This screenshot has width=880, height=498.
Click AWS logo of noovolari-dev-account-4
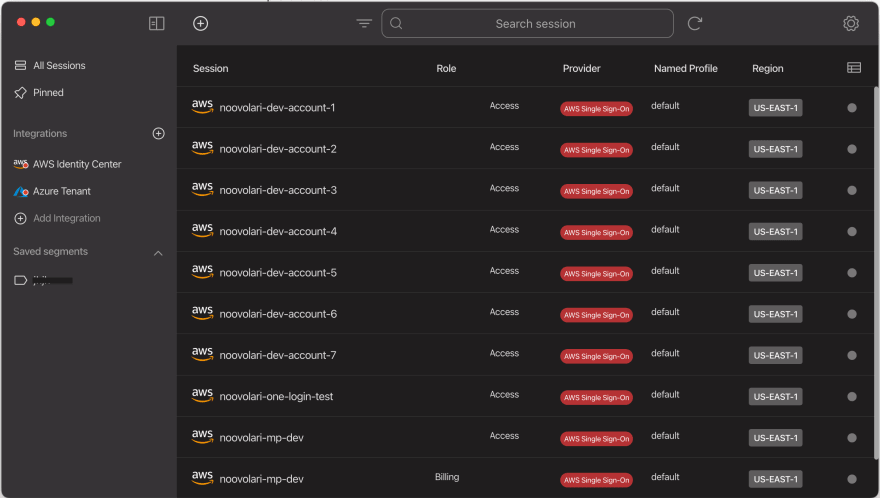pos(202,230)
